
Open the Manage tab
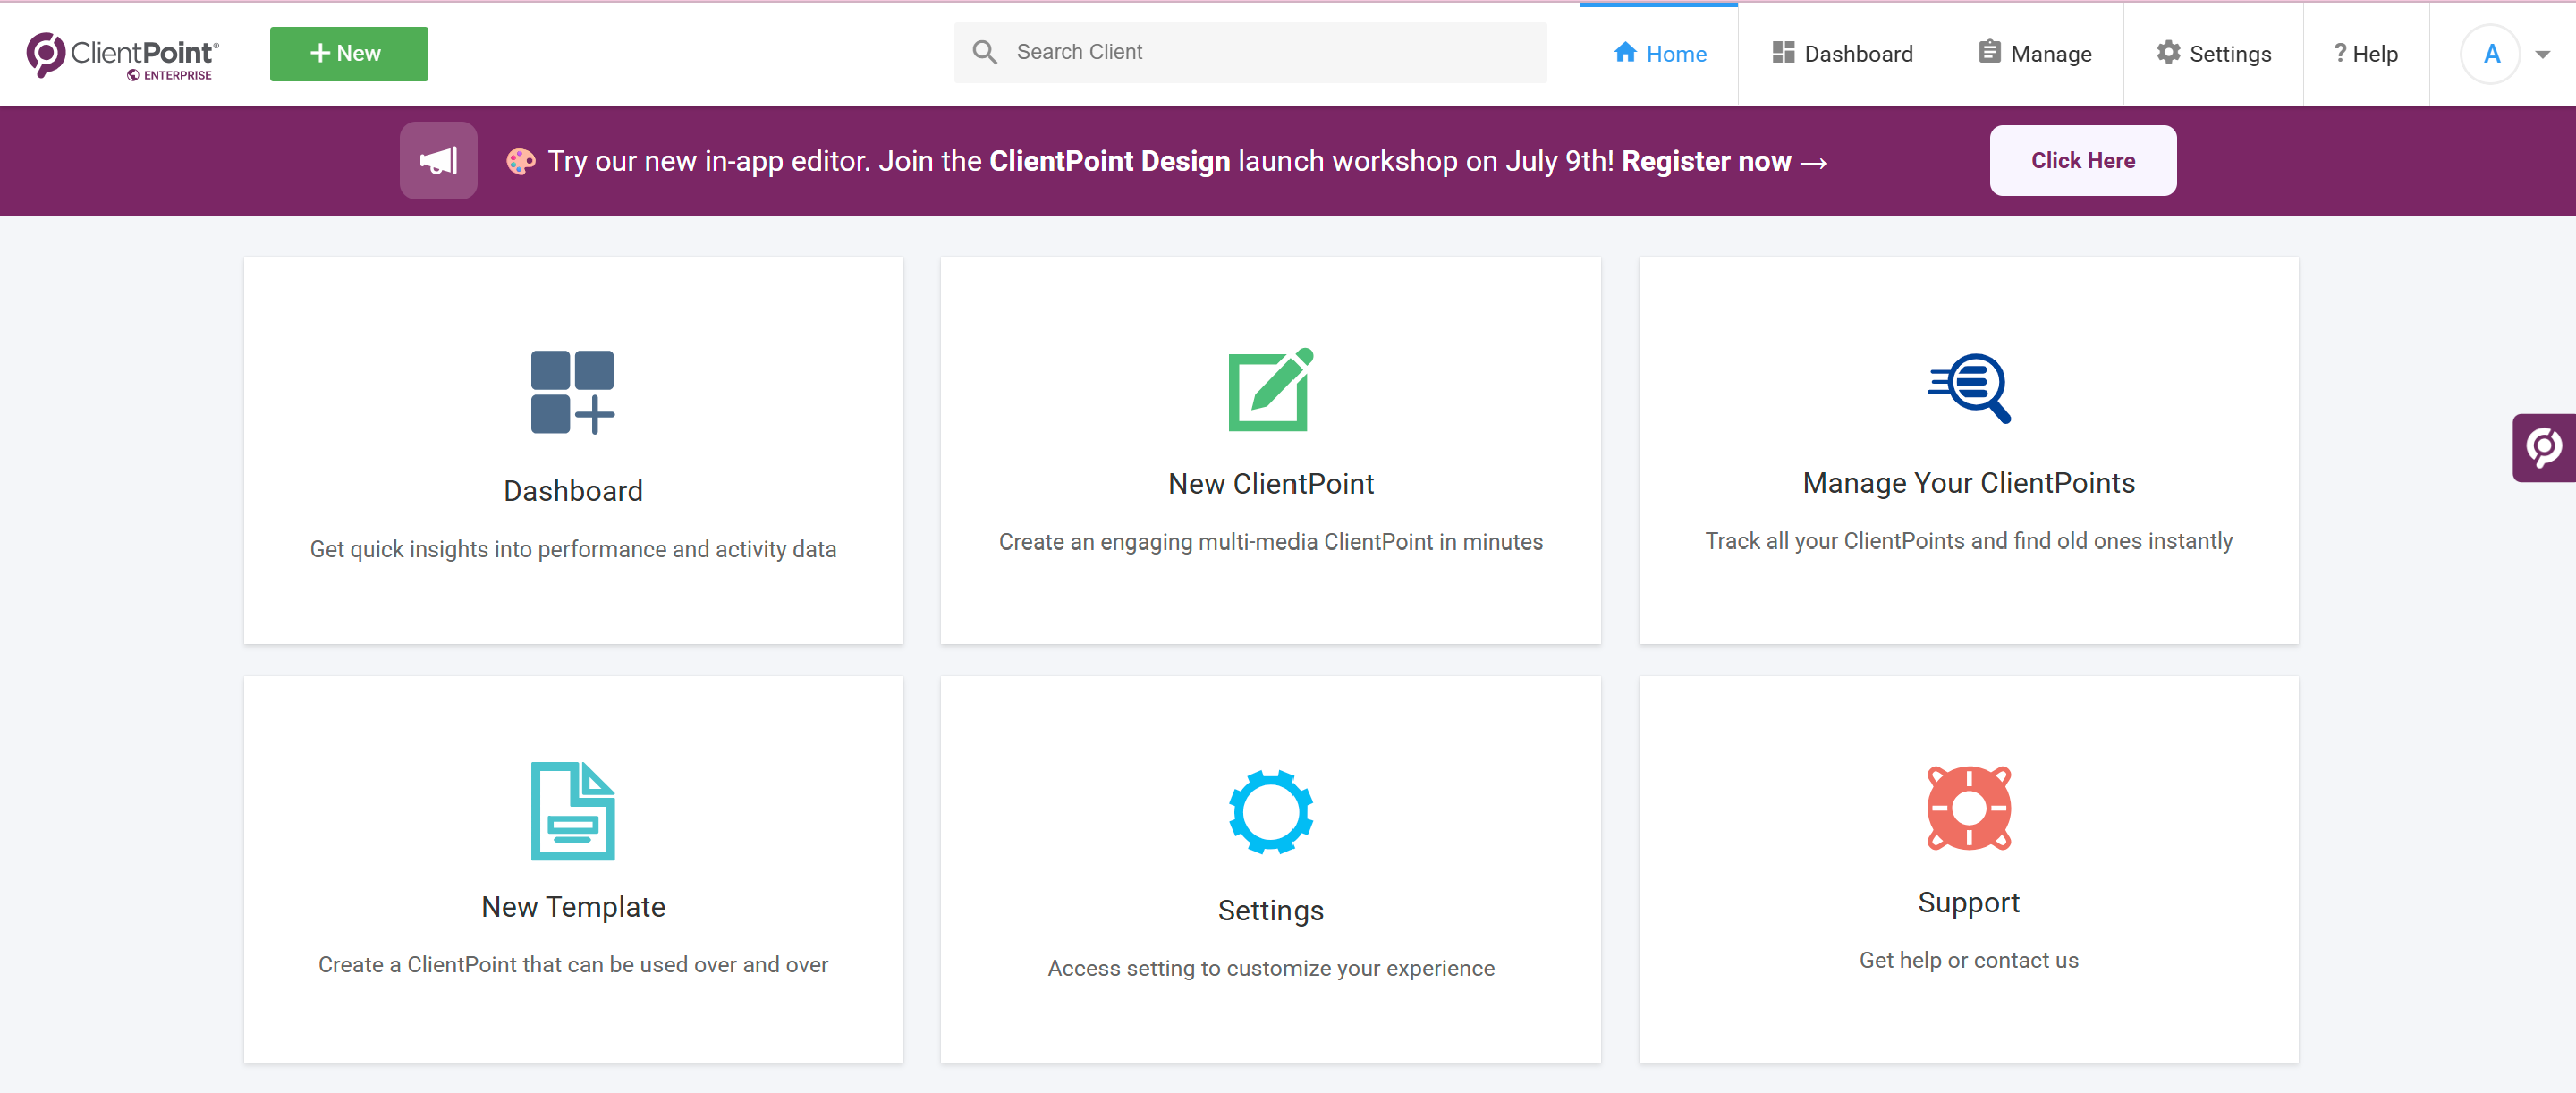tap(2034, 53)
